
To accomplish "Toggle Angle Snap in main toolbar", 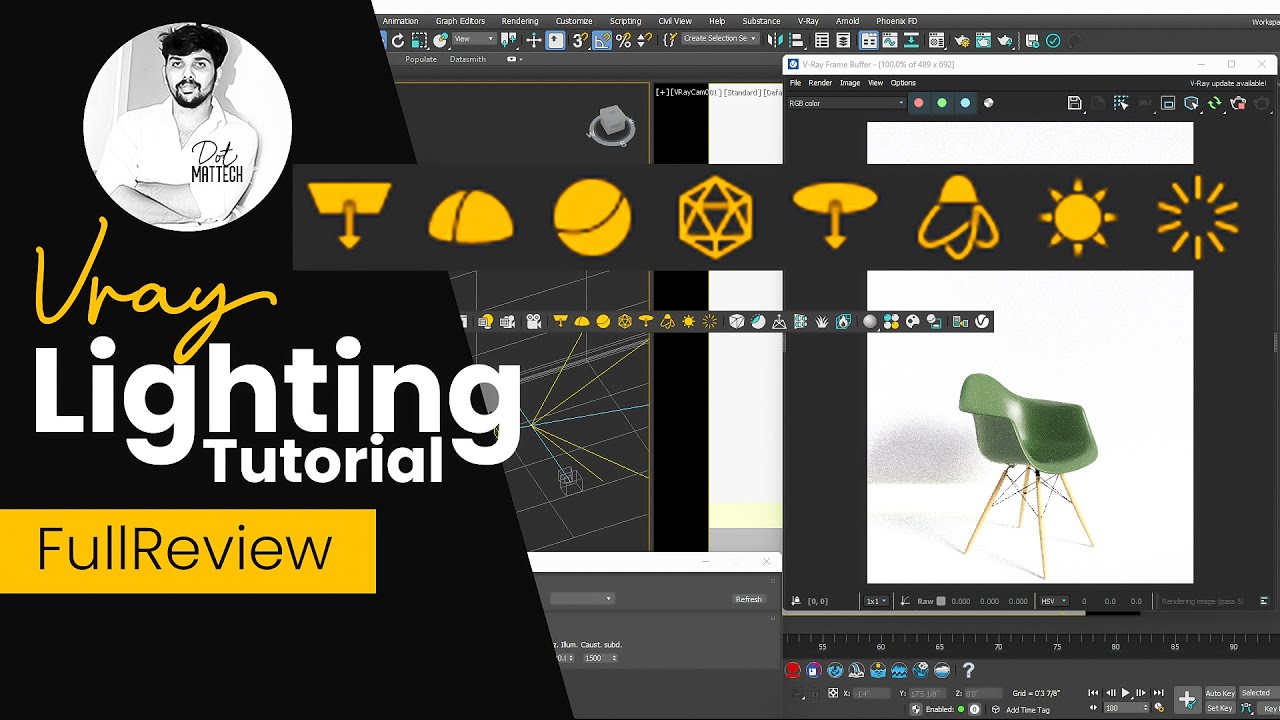I will 602,41.
